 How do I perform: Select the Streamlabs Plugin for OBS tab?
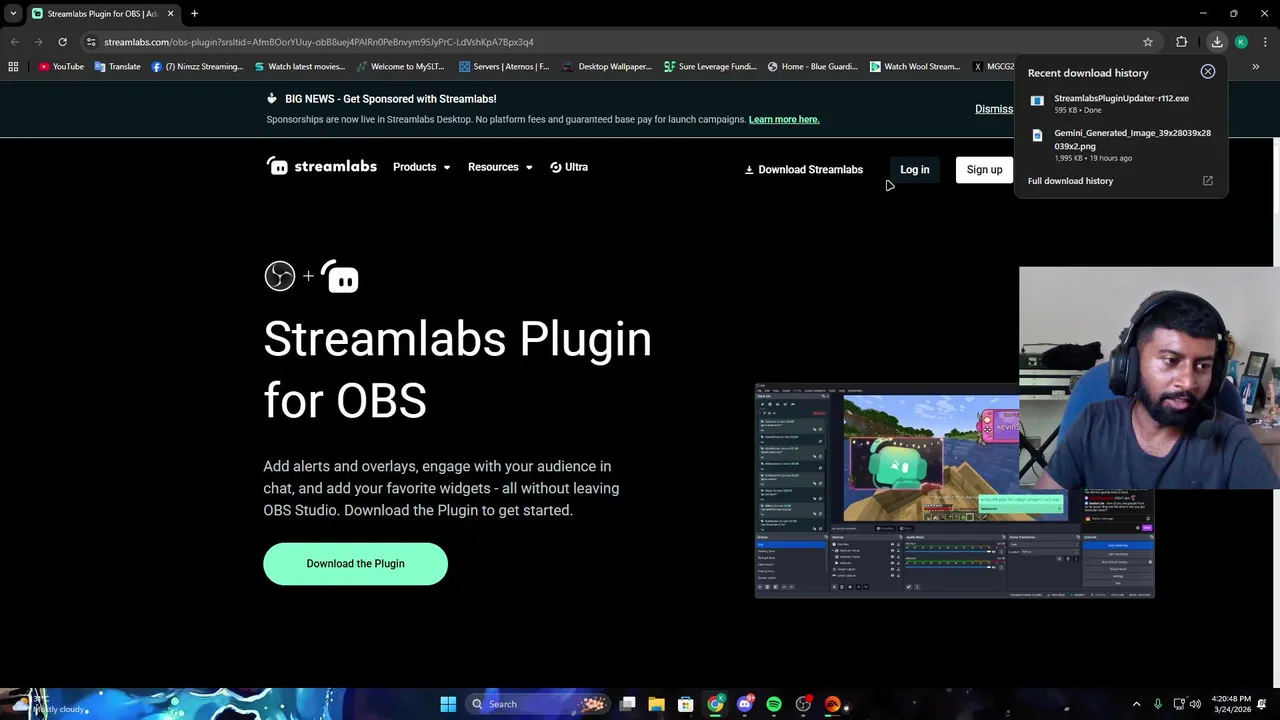[x=102, y=14]
